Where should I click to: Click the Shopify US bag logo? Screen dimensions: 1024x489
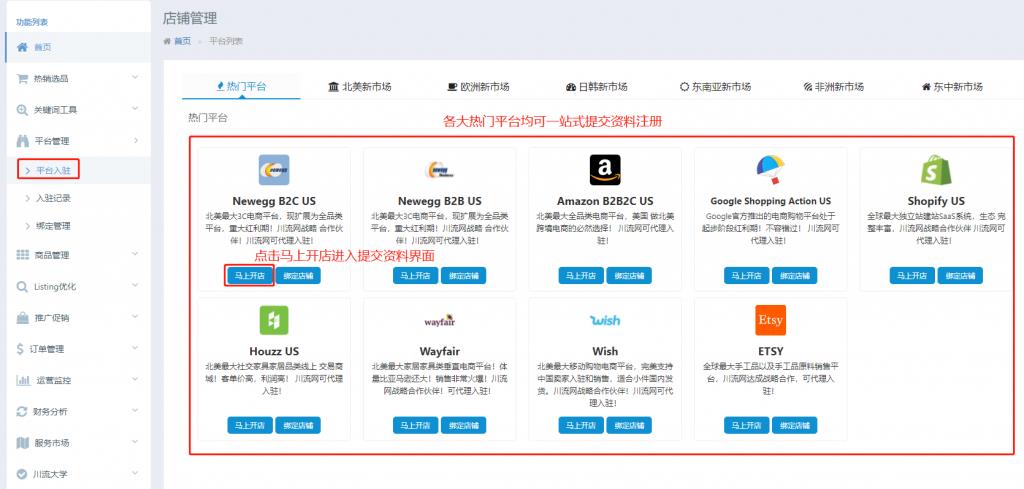pyautogui.click(x=936, y=170)
